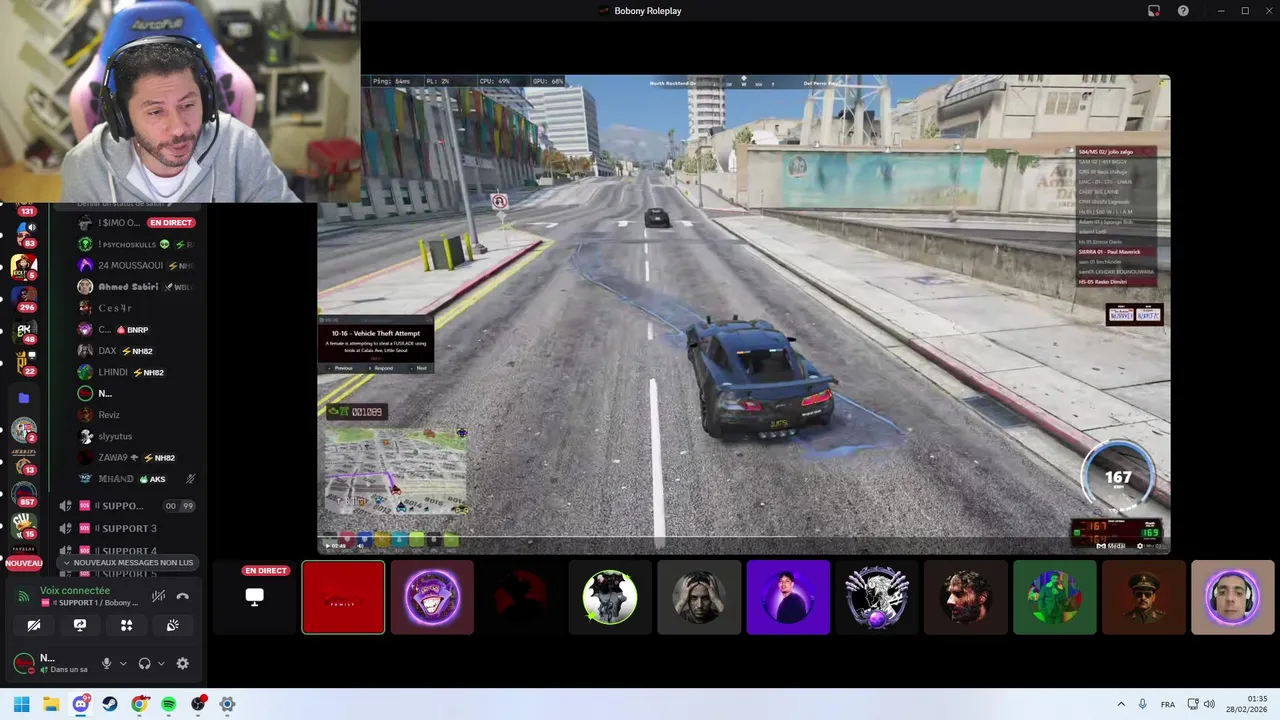Viewport: 1280px width, 720px height.
Task: Mute the microphone
Action: [106, 663]
